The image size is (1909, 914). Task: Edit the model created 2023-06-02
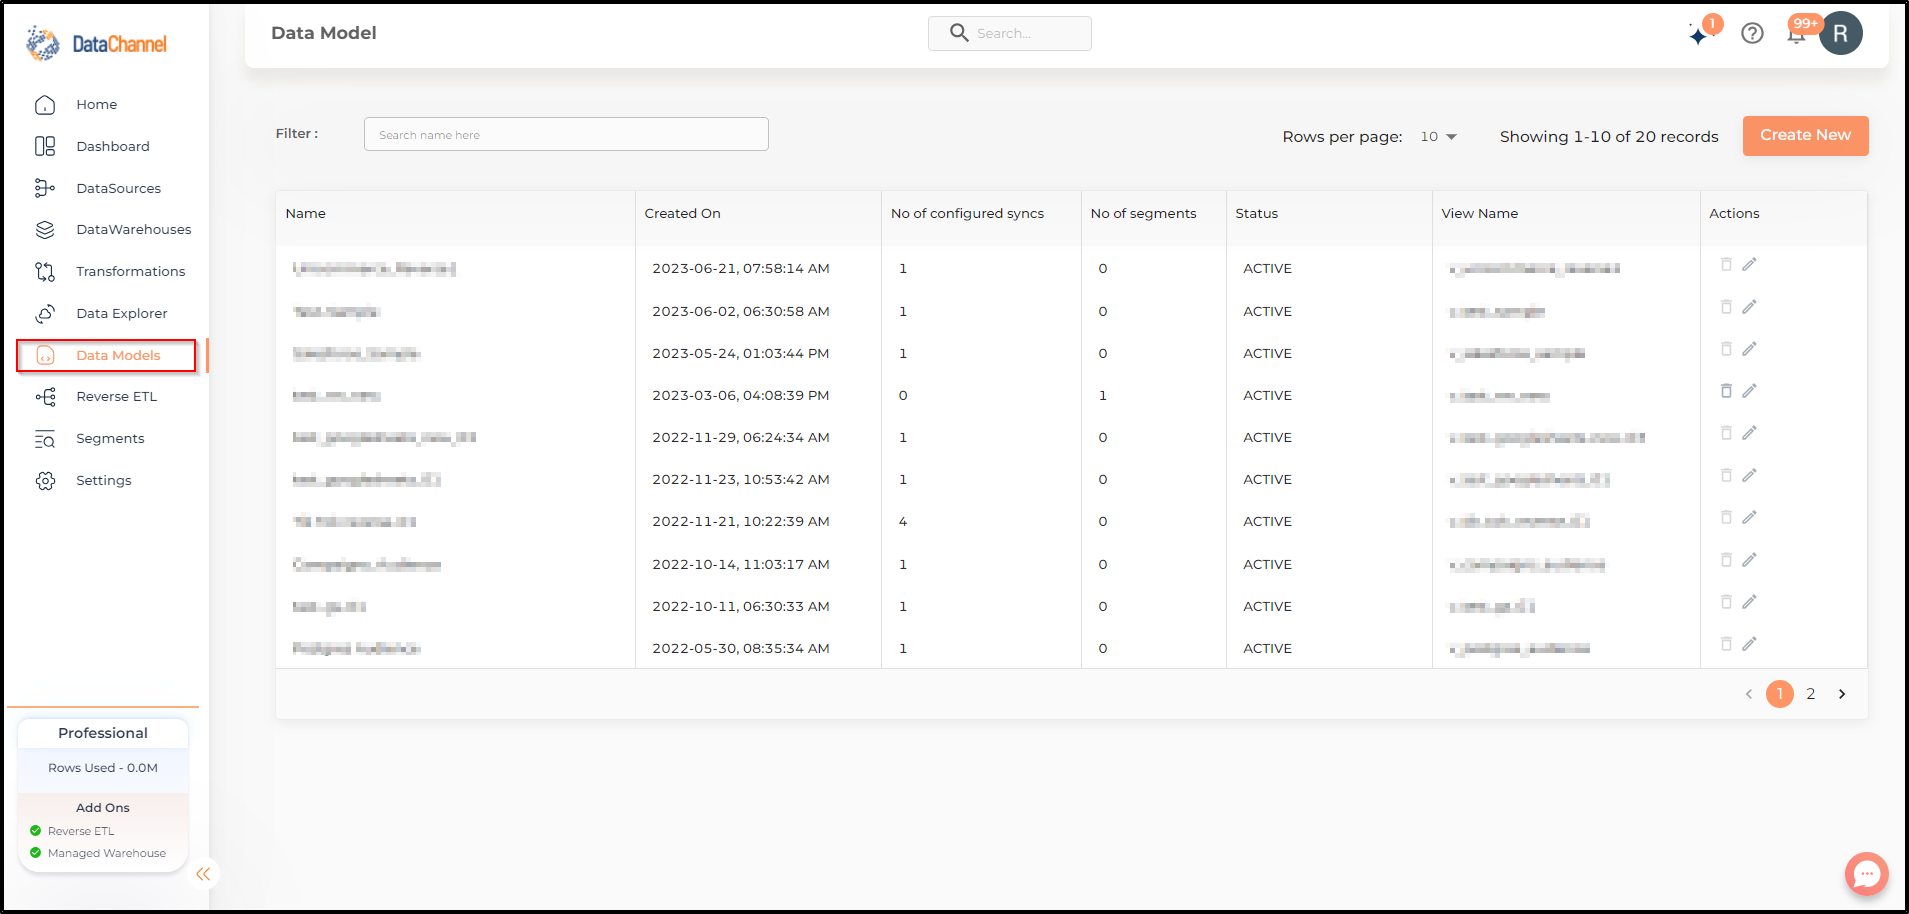coord(1749,307)
